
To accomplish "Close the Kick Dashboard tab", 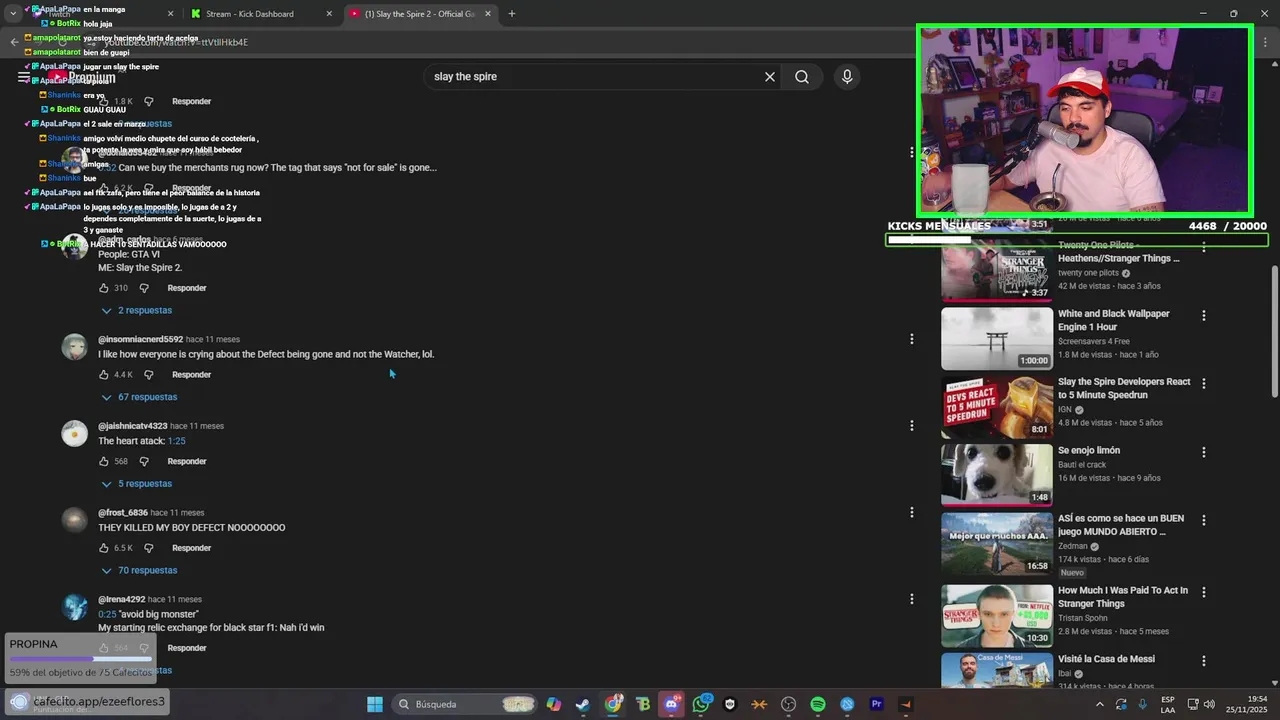I will [329, 14].
